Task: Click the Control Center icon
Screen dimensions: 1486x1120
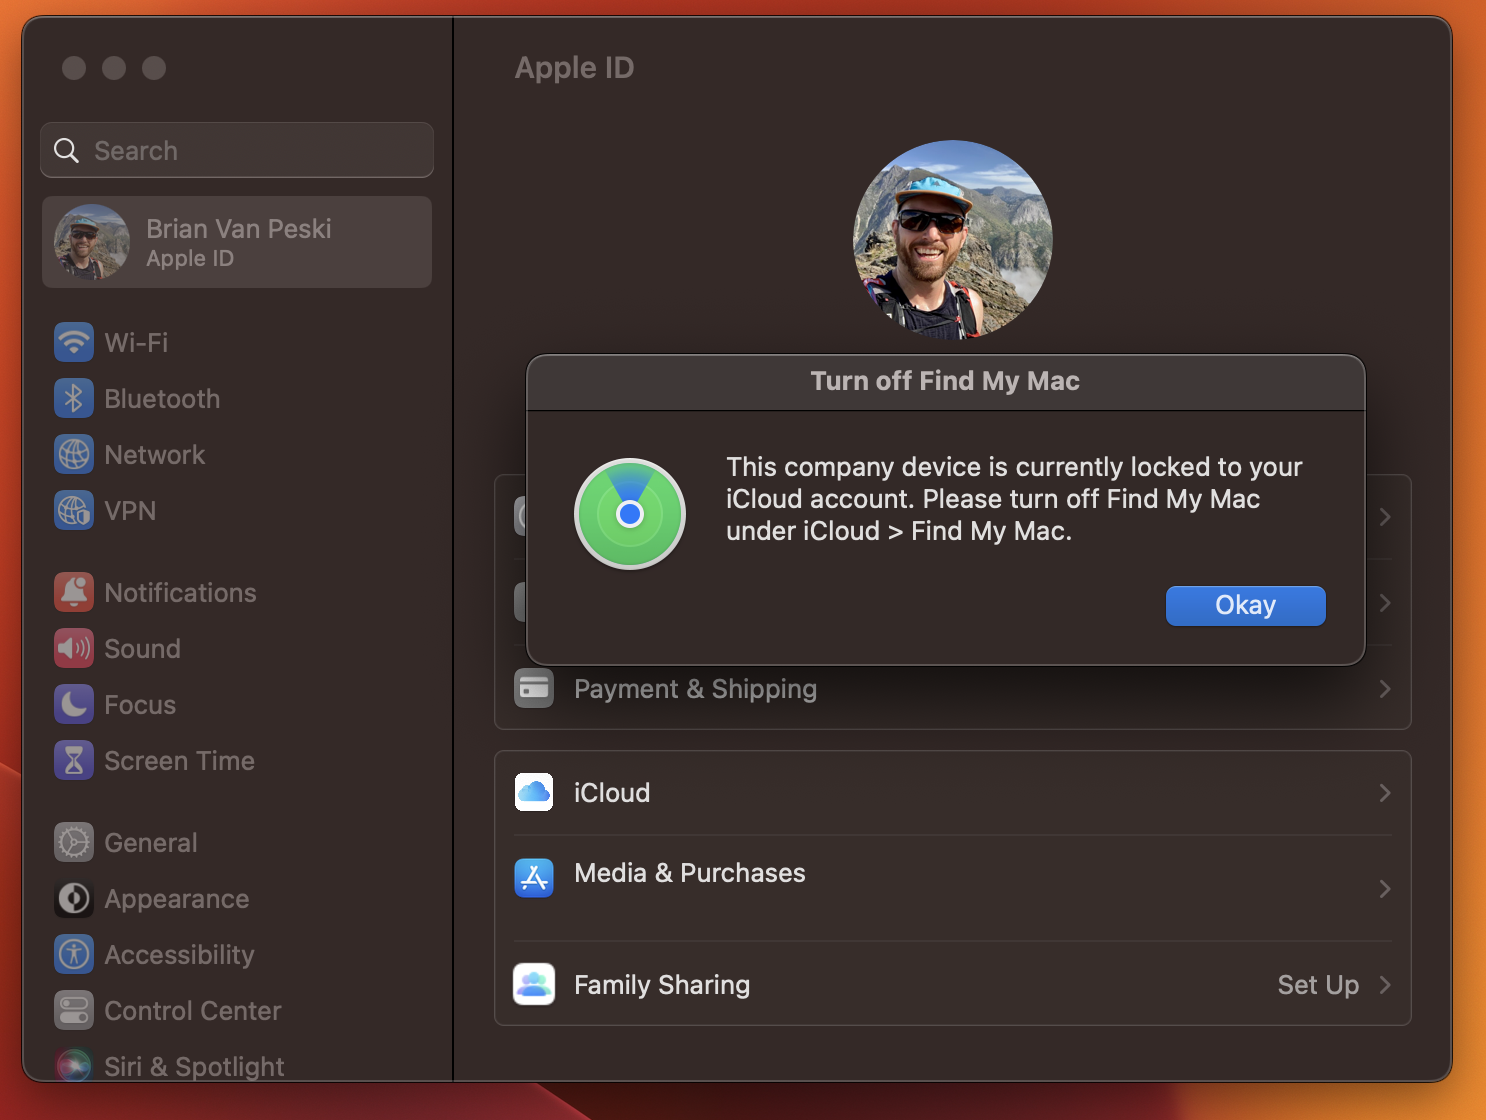Action: click(x=74, y=1011)
